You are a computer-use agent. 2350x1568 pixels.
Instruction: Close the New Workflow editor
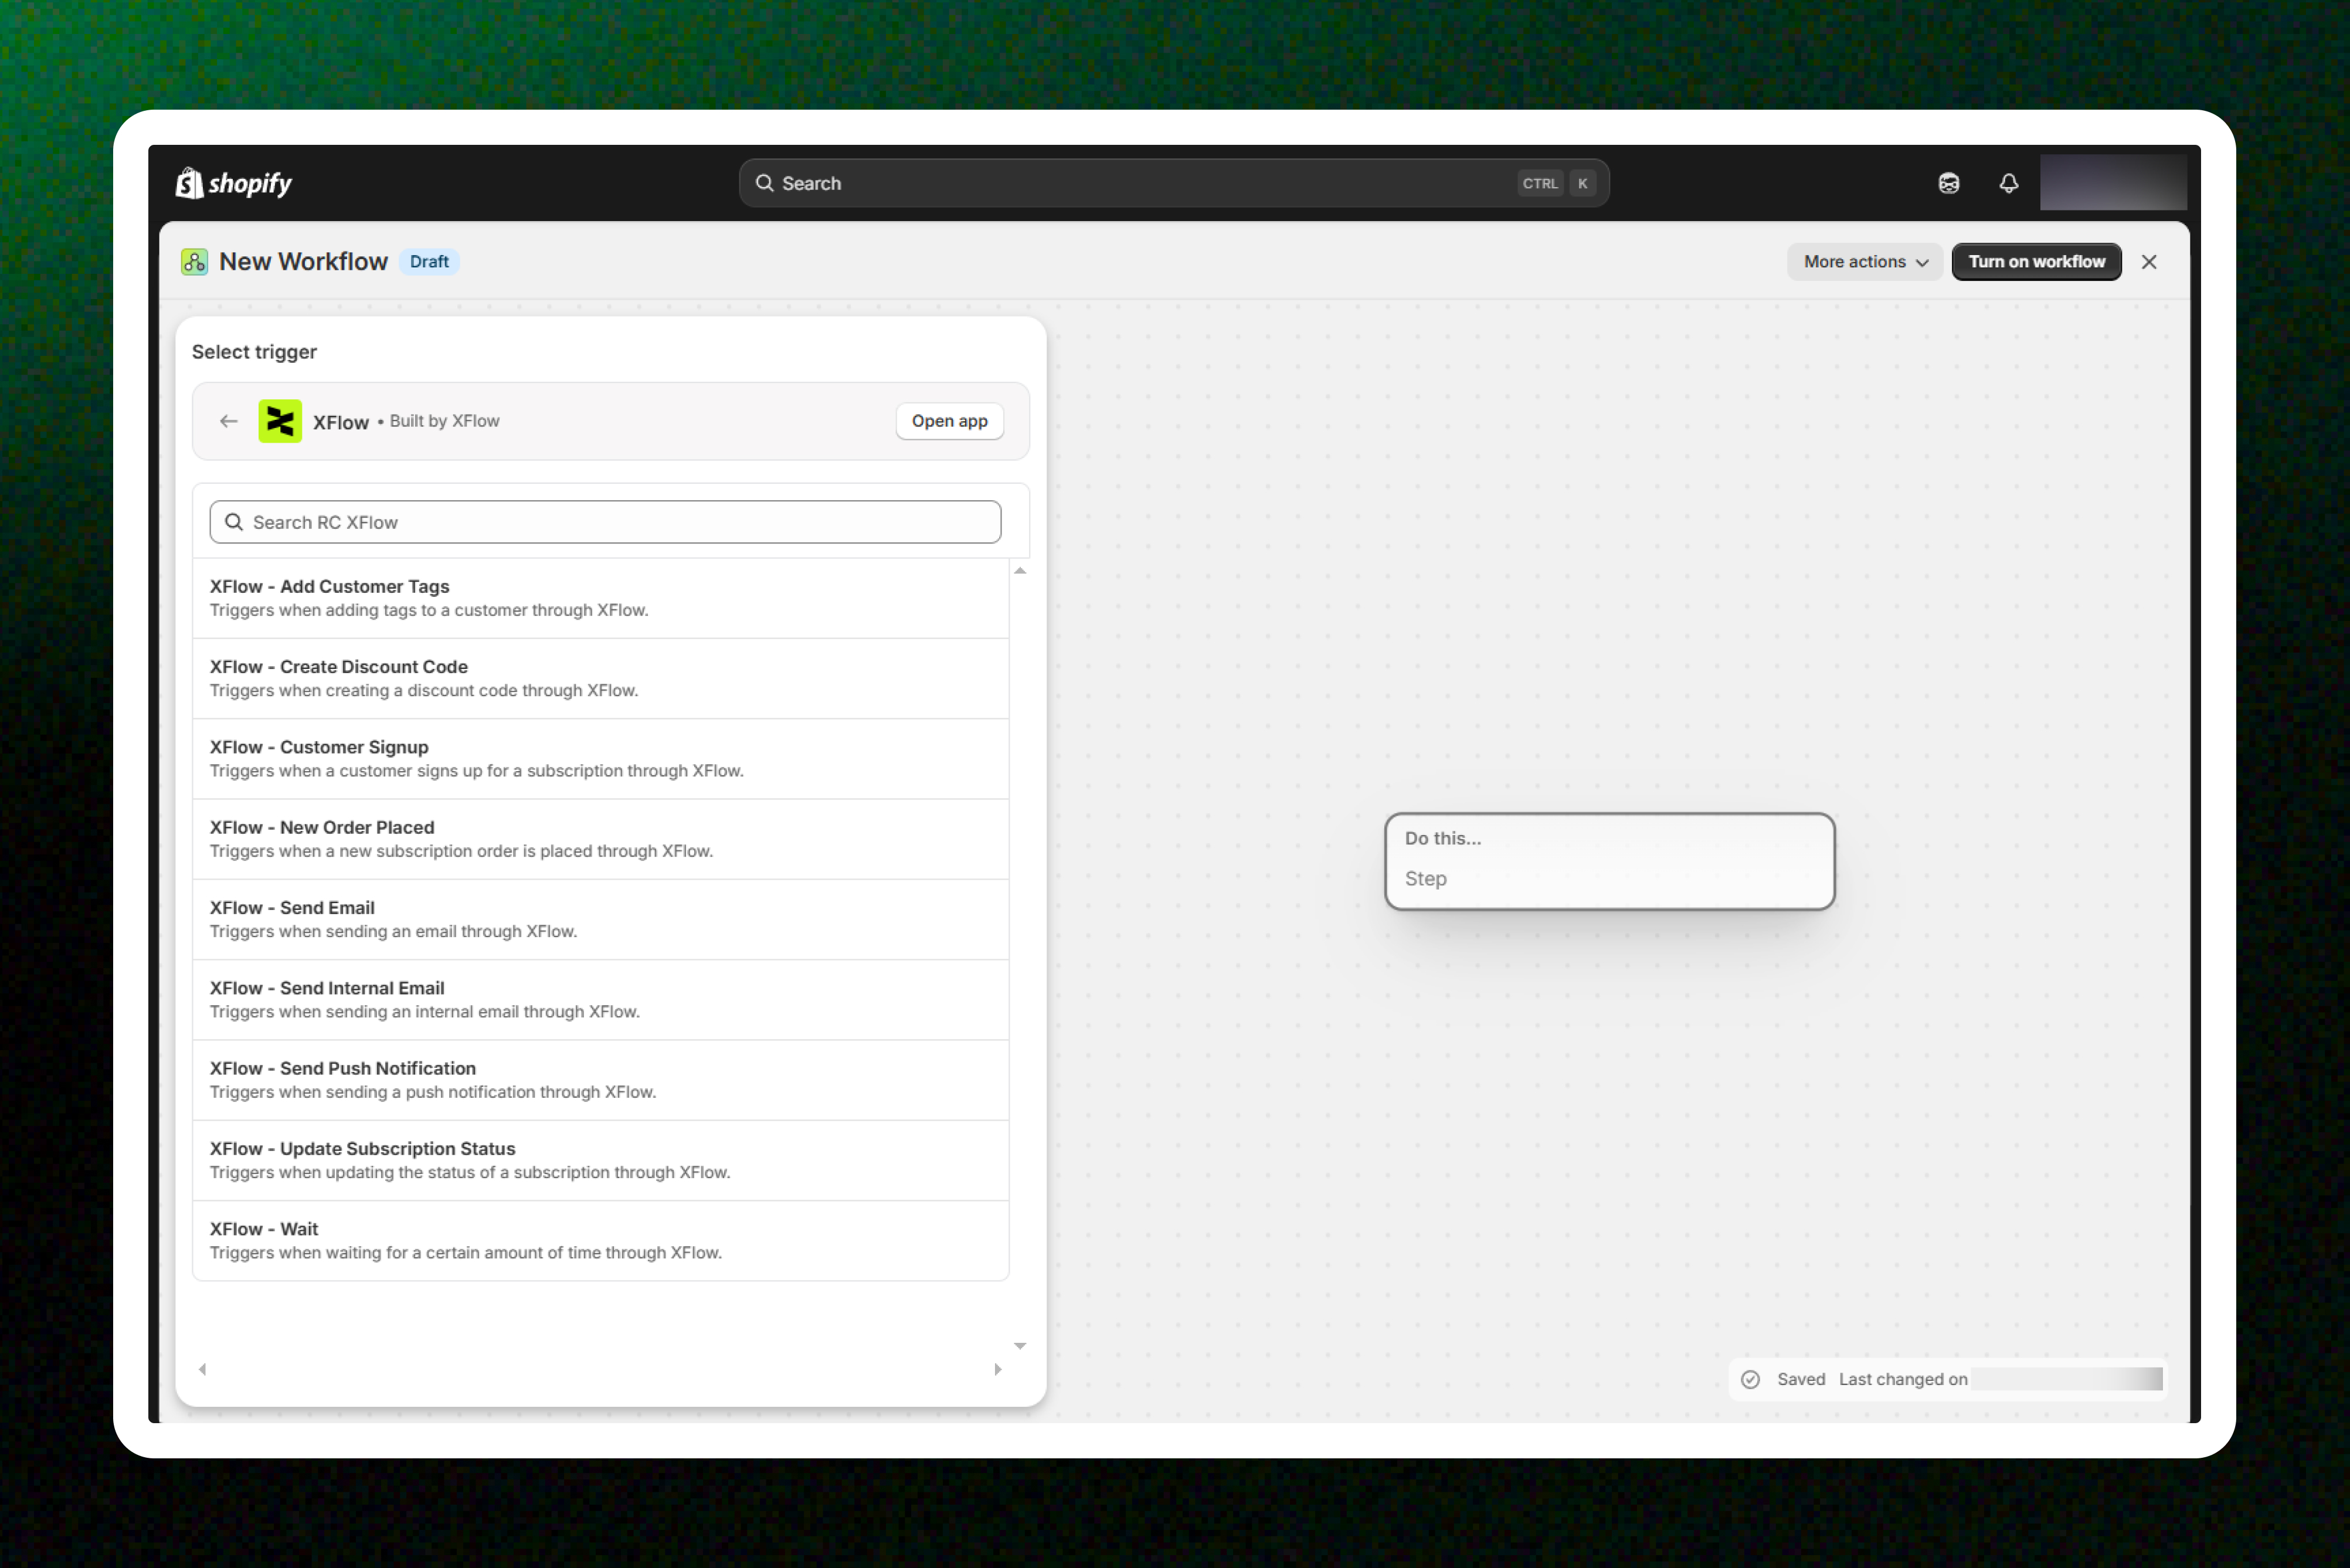pos(2149,262)
